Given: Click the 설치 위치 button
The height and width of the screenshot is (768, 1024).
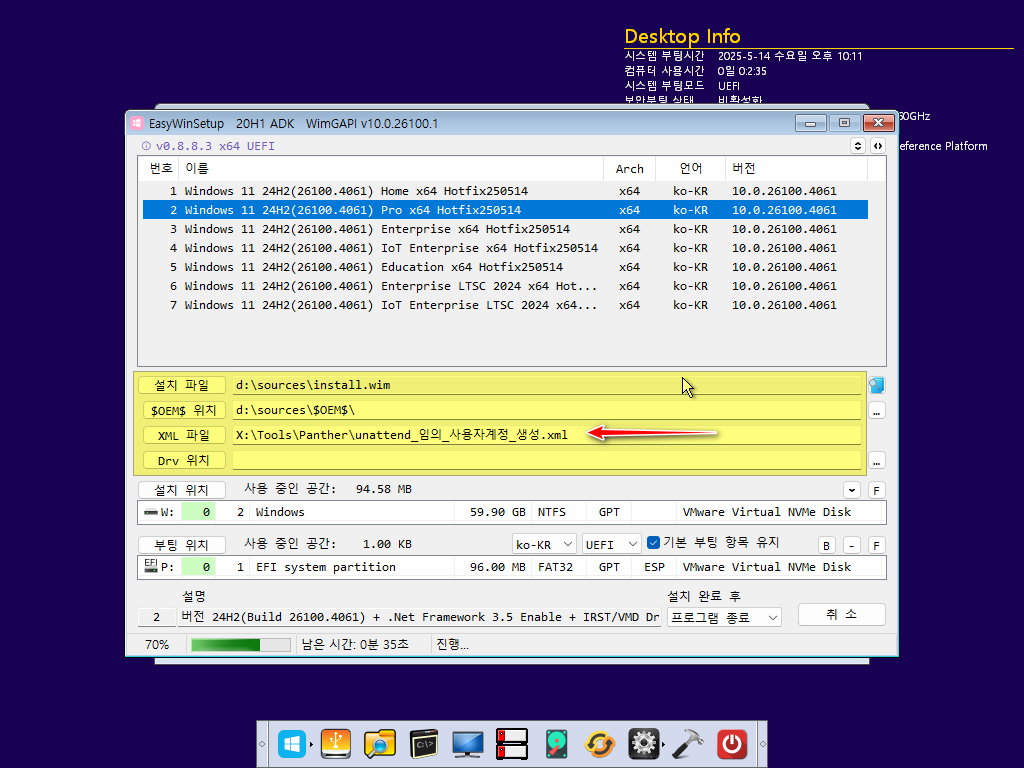Looking at the screenshot, I should (182, 490).
